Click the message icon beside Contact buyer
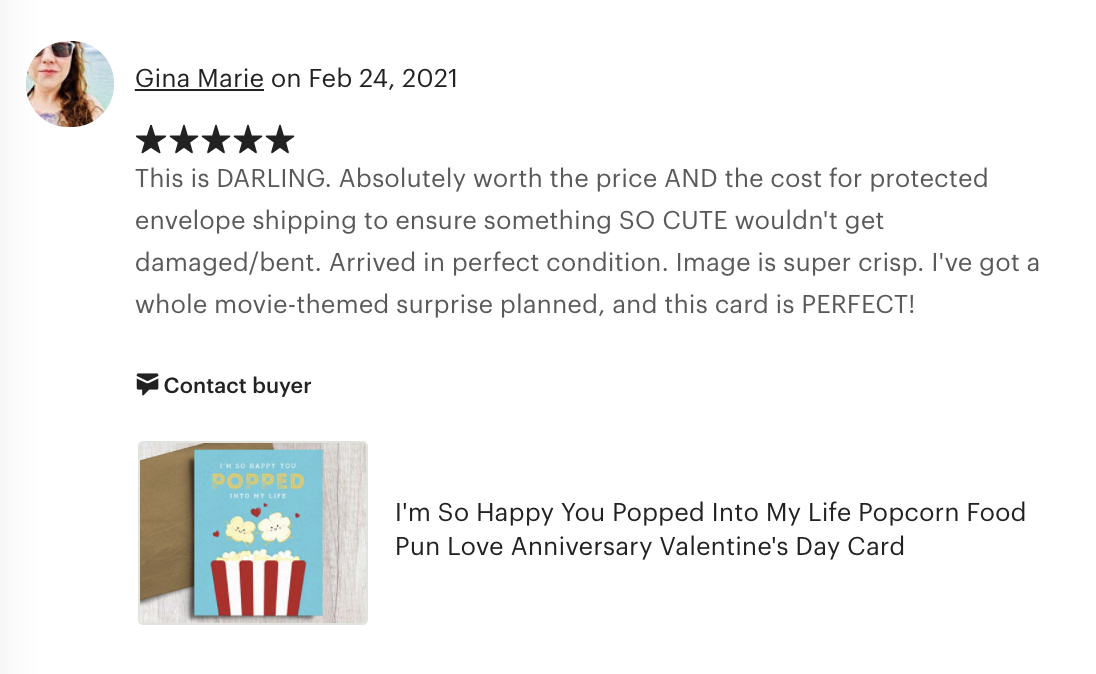This screenshot has width=1096, height=674. [x=147, y=385]
